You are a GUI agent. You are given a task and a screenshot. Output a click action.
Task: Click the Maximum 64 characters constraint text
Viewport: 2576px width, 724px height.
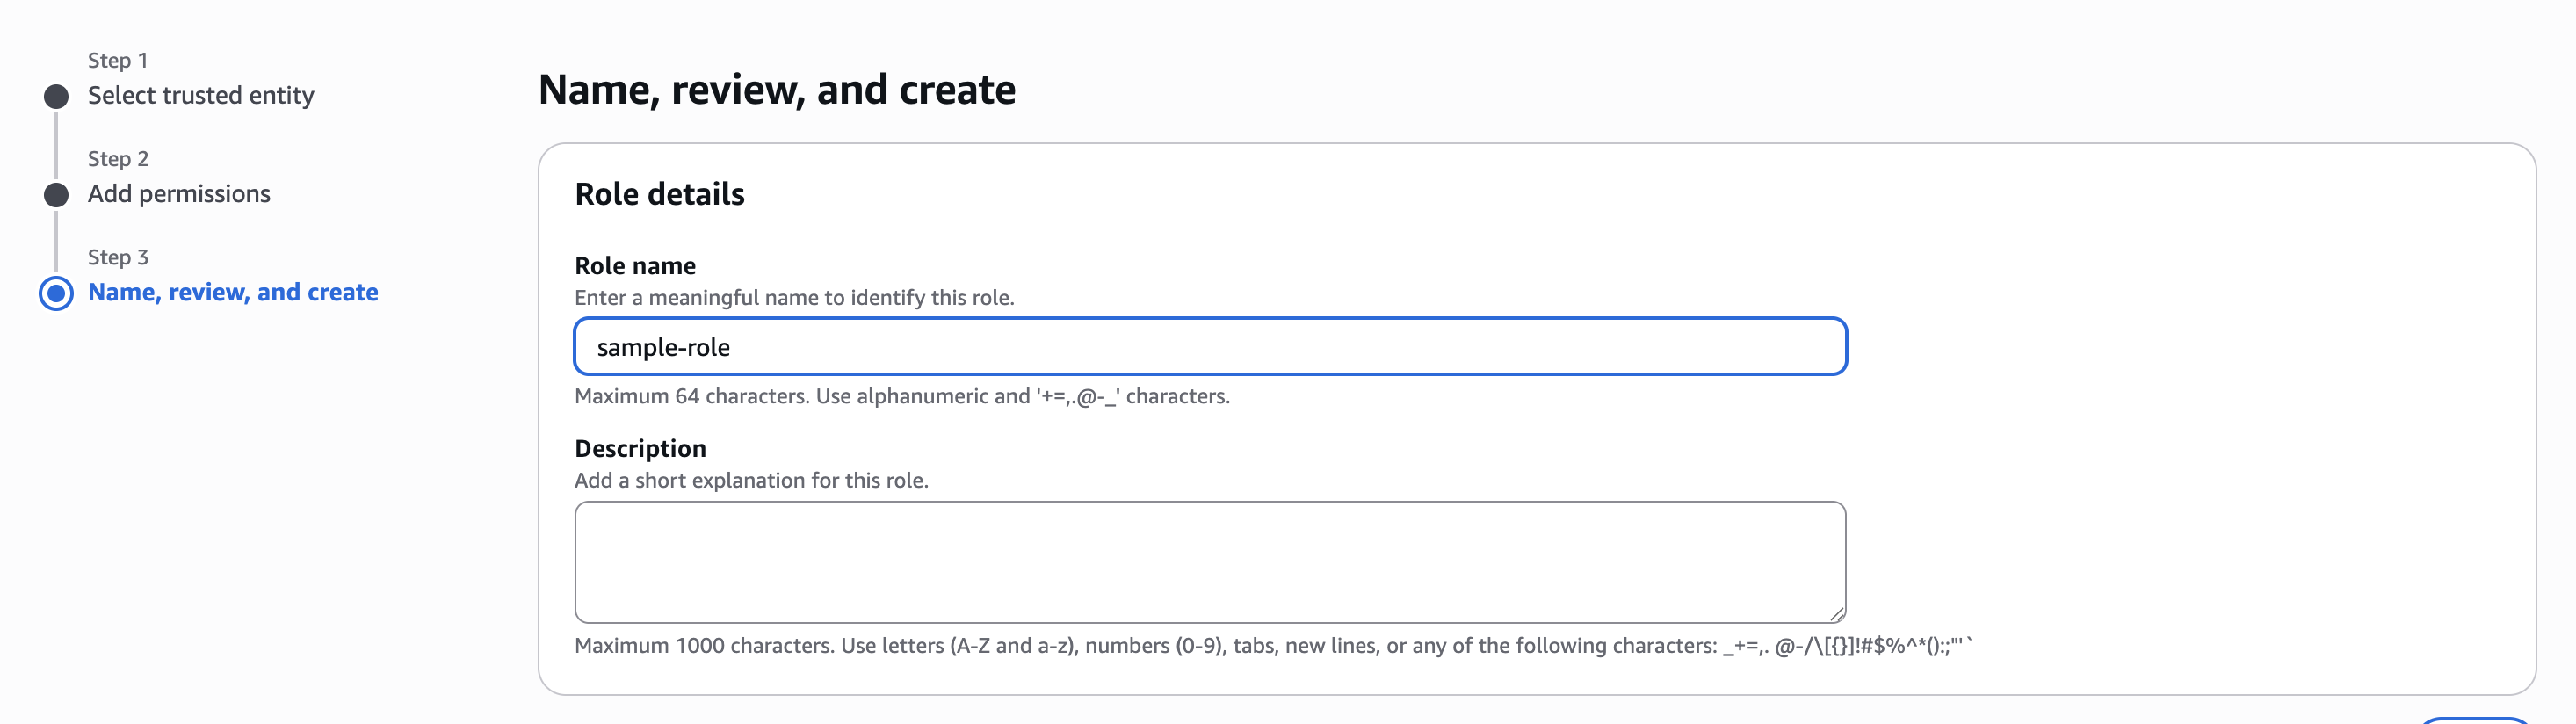(902, 396)
